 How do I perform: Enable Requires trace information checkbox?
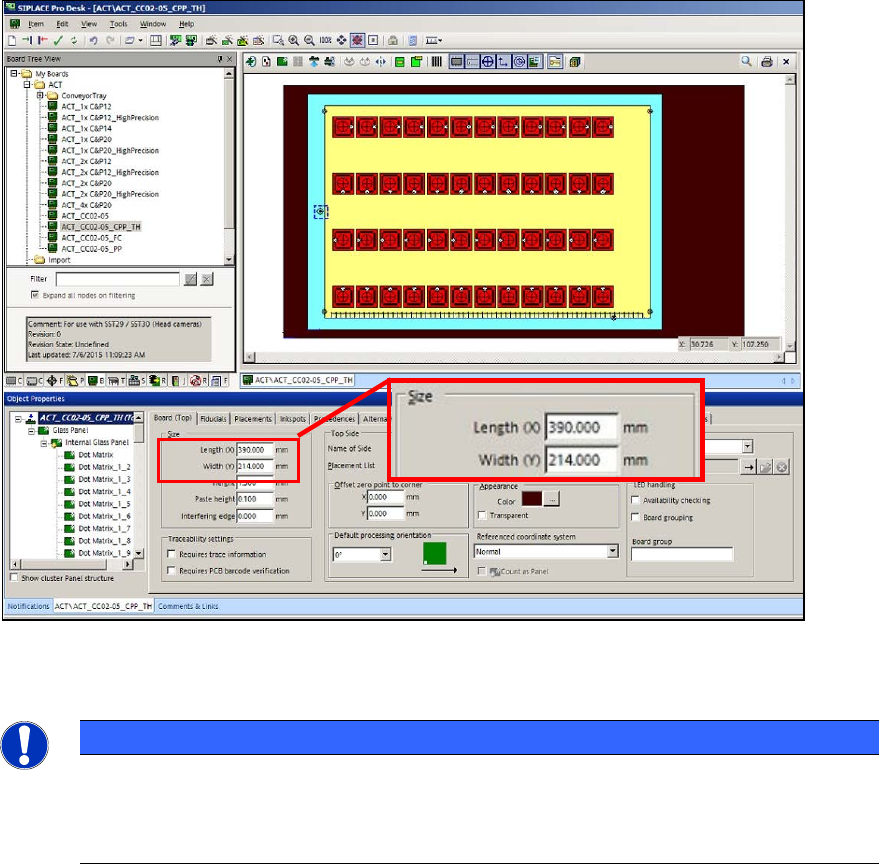click(x=172, y=554)
